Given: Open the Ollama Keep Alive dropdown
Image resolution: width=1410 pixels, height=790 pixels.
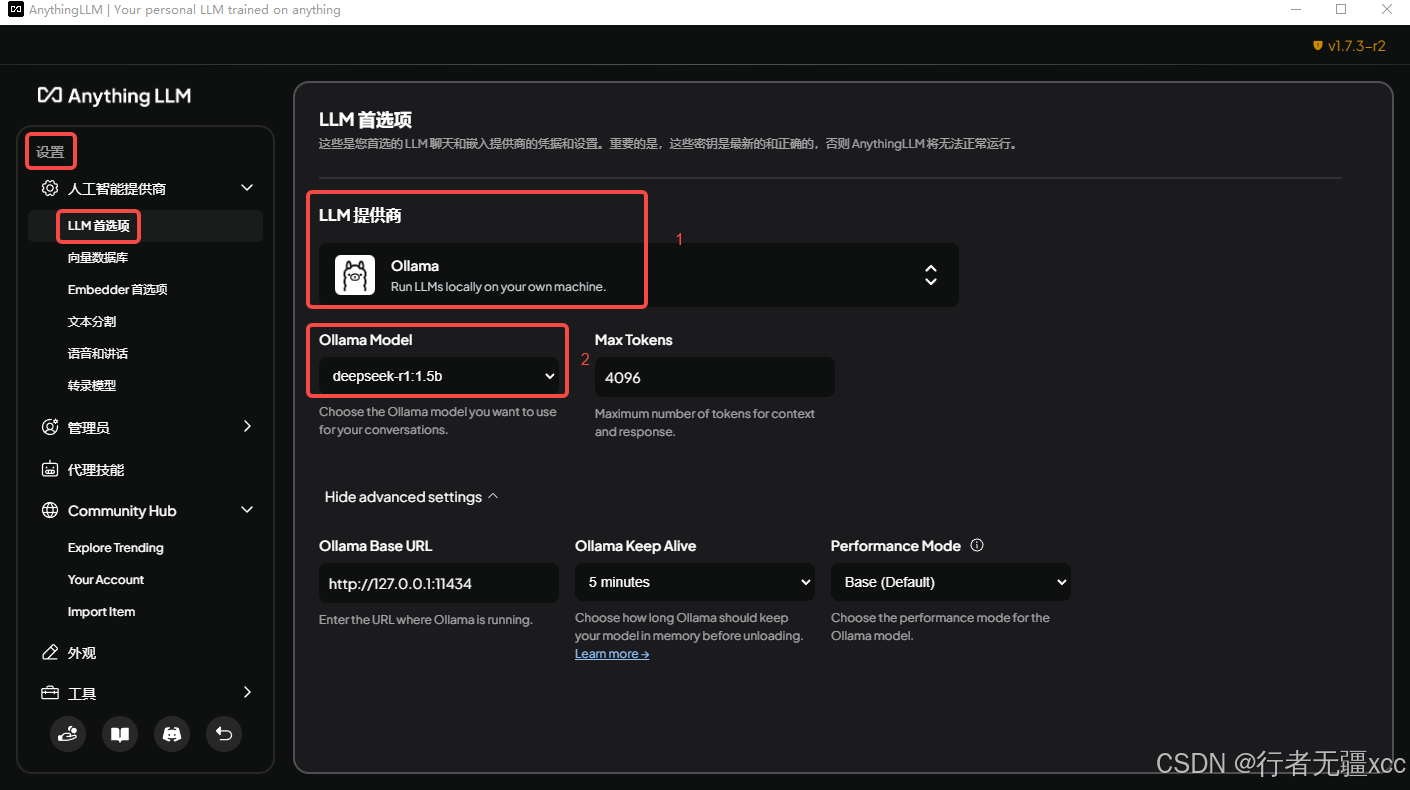Looking at the screenshot, I should click(695, 582).
